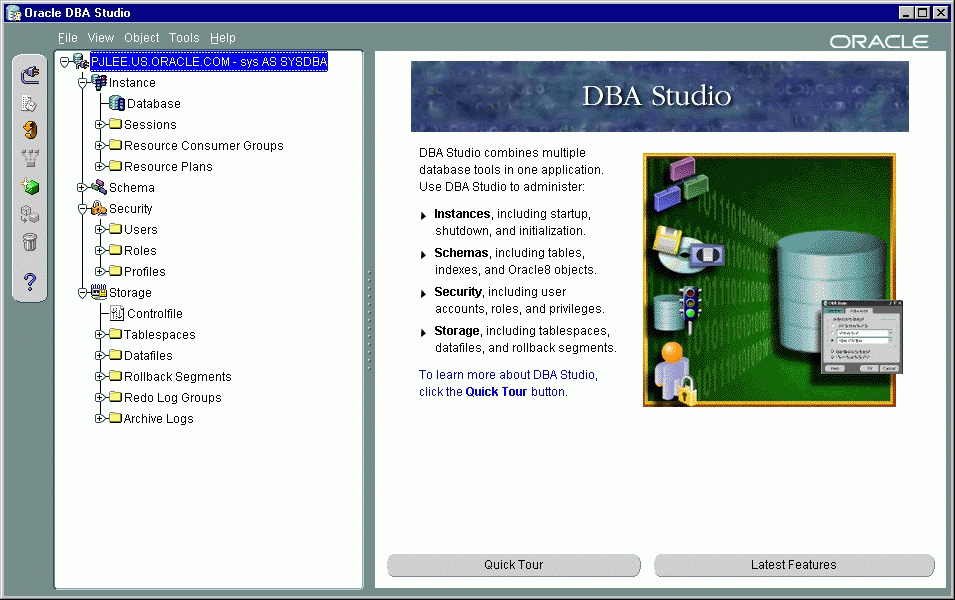The height and width of the screenshot is (600, 955).
Task: Select the Database icon under Instance
Action: point(116,103)
